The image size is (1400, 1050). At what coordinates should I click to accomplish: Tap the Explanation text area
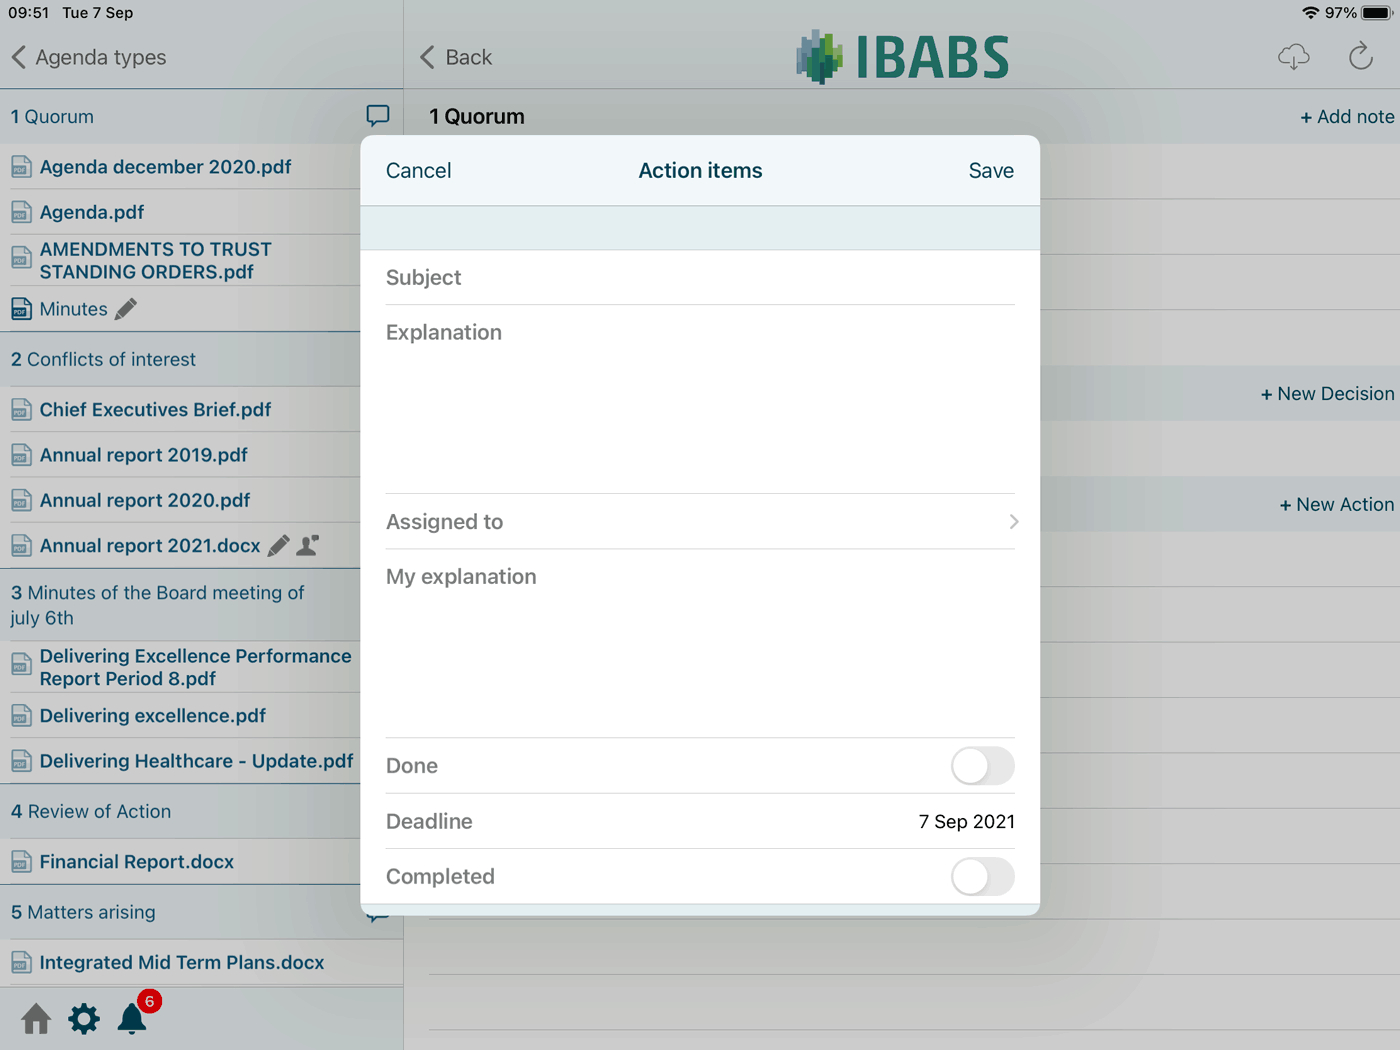point(700,399)
